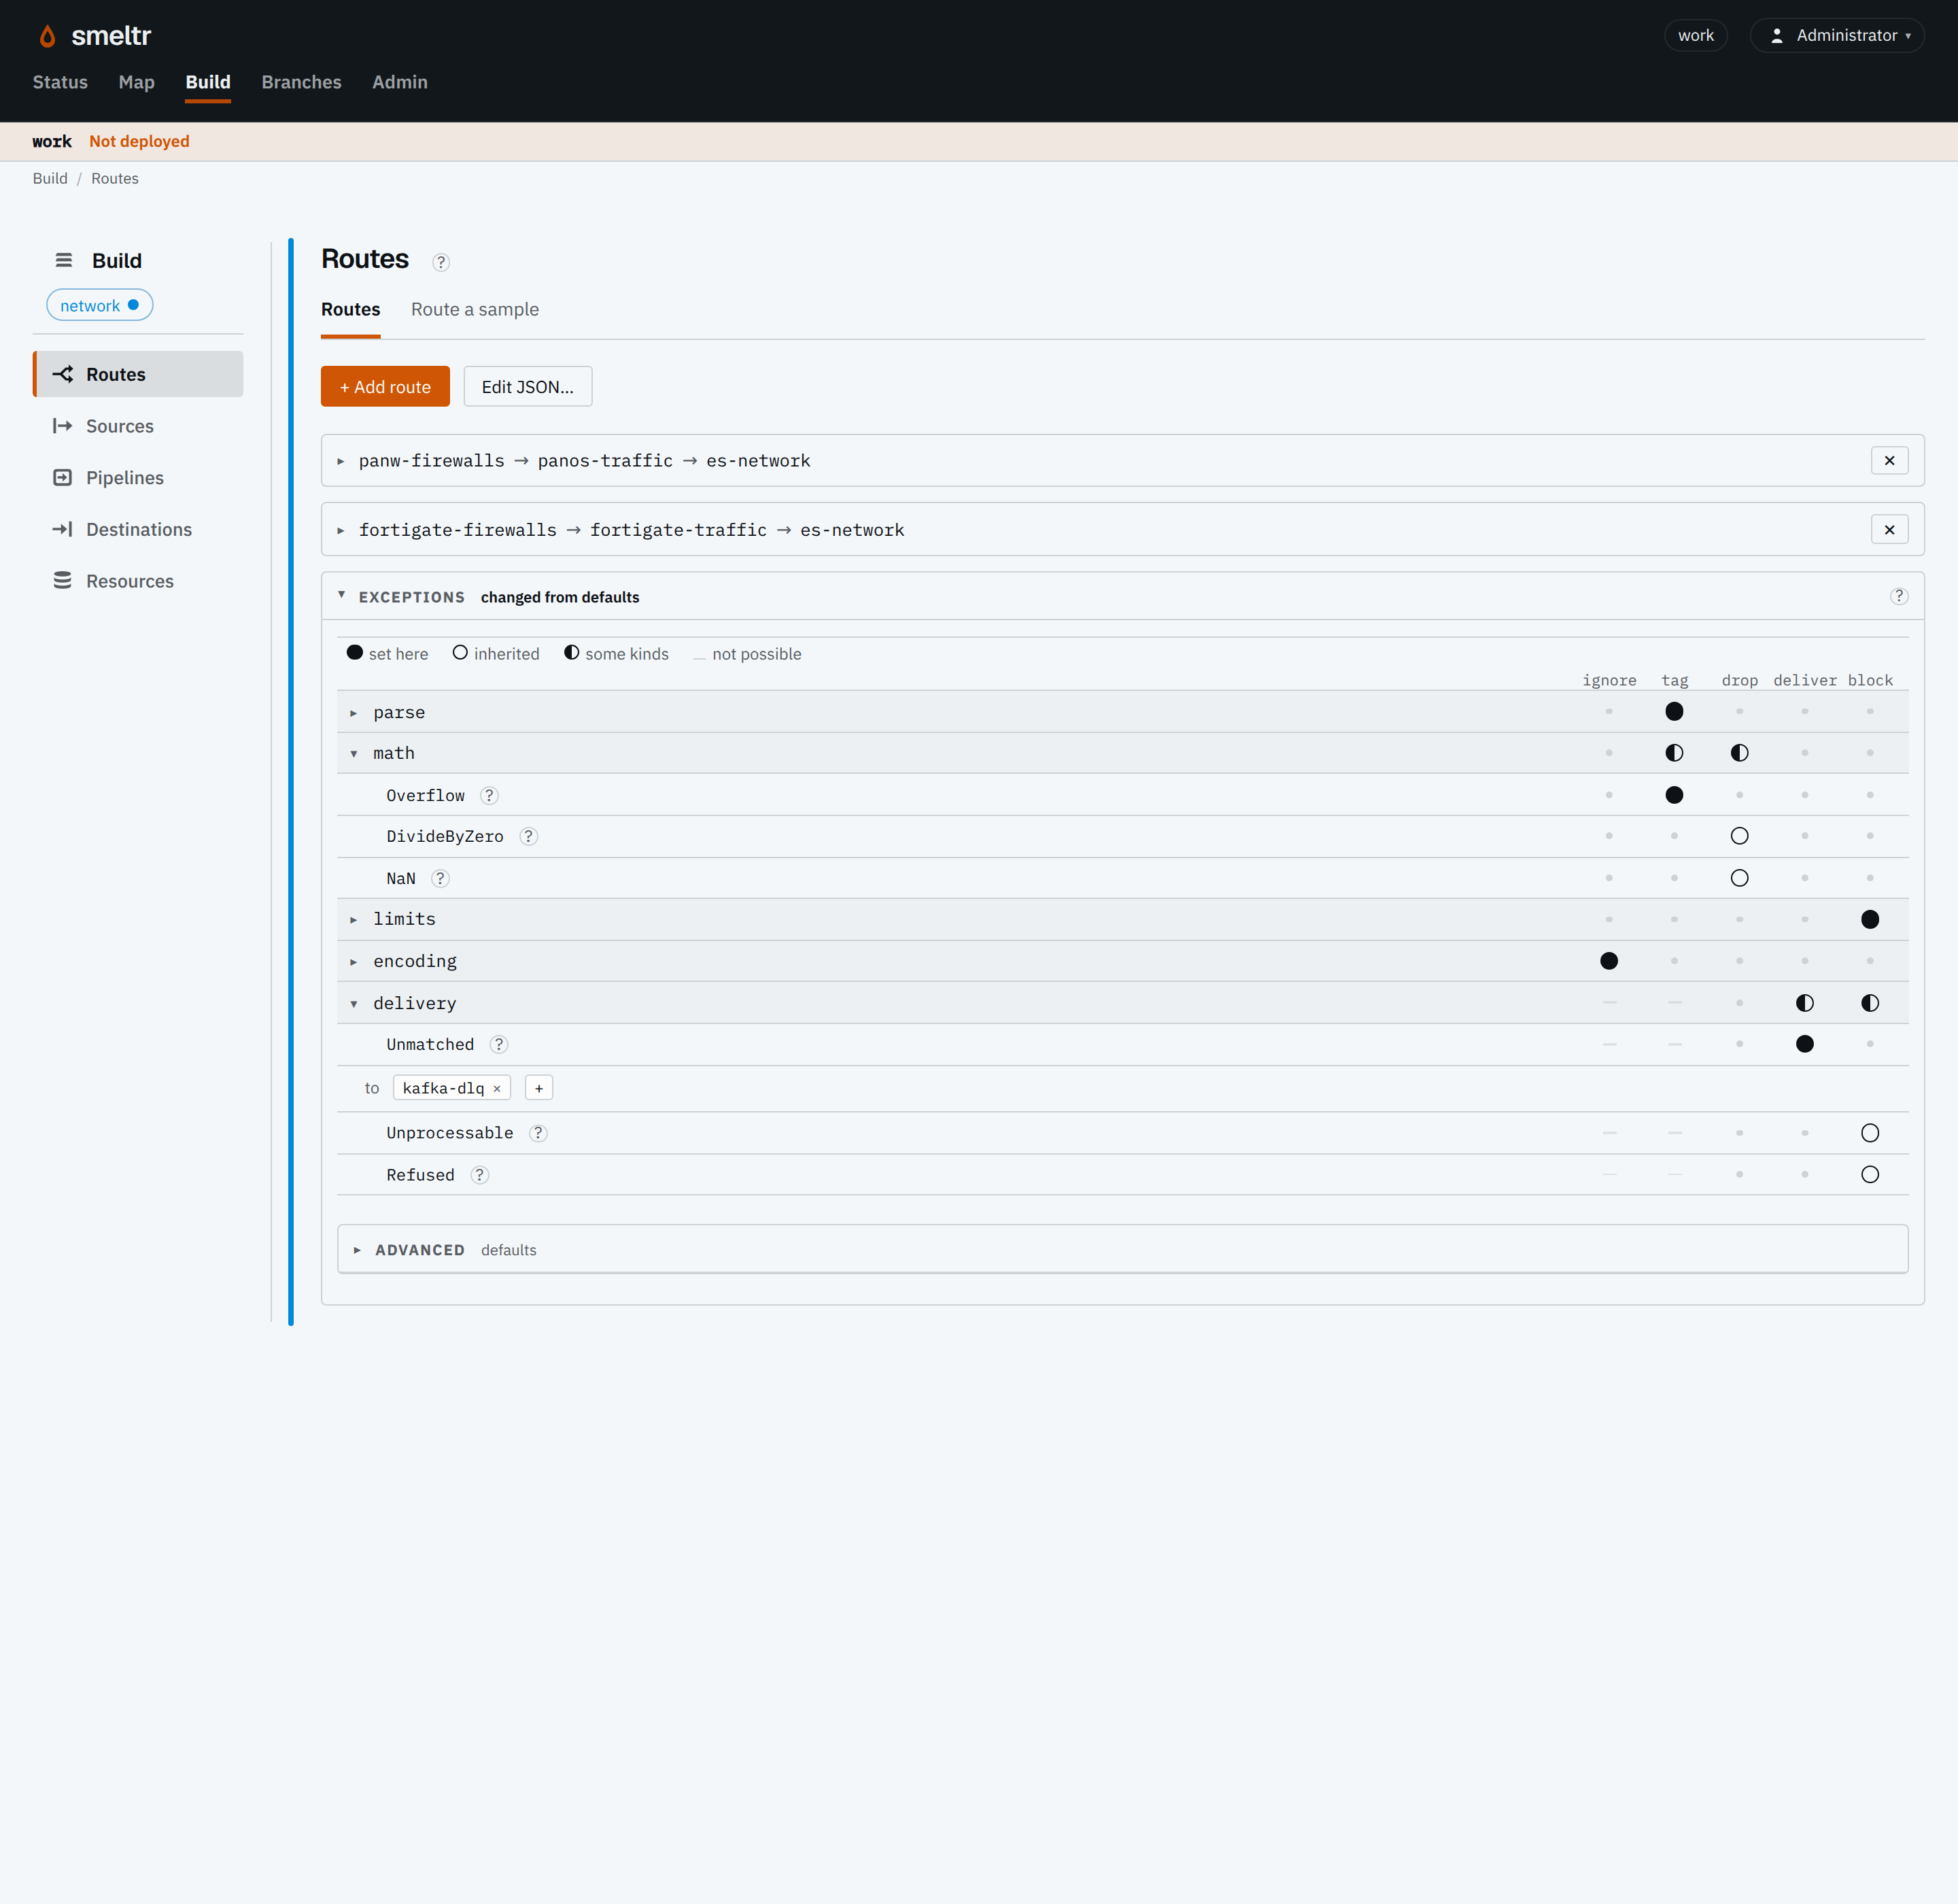
Task: Open the Administrator user dropdown
Action: click(1837, 35)
